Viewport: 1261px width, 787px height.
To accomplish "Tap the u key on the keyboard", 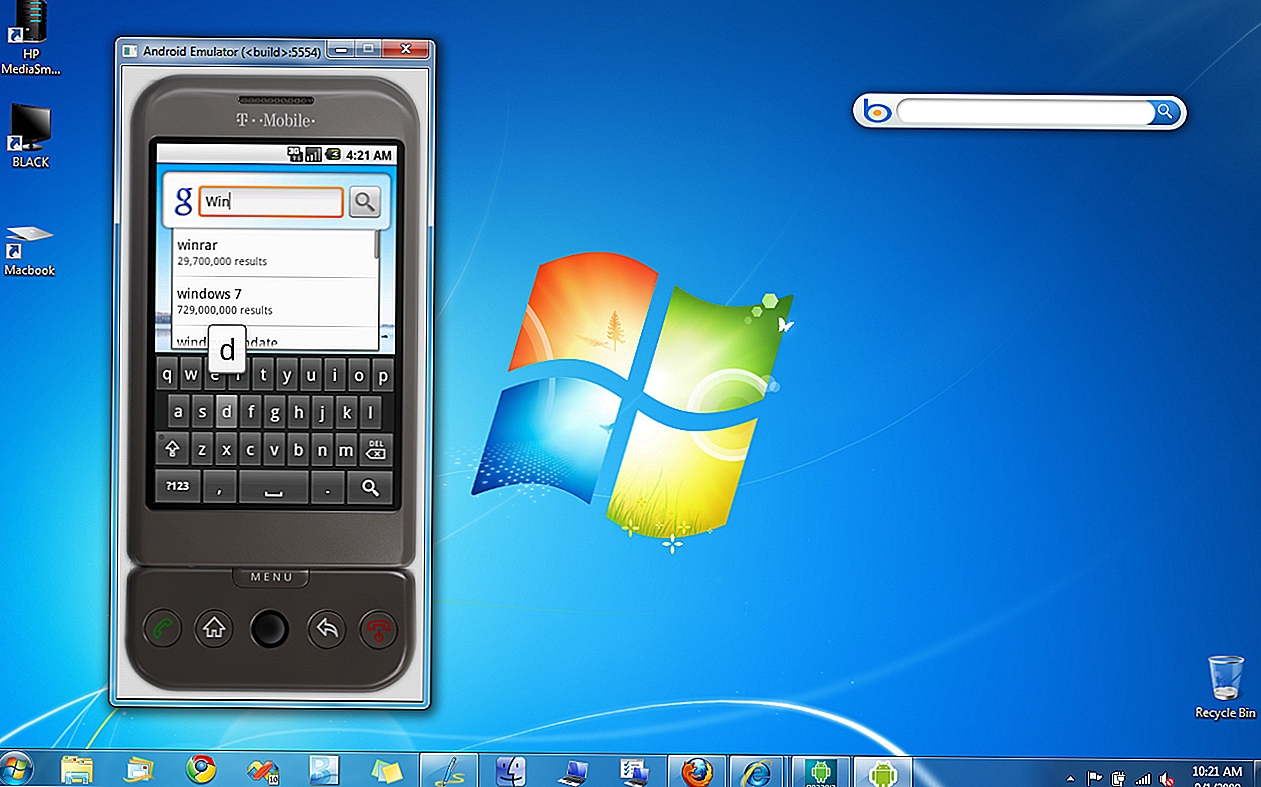I will [x=311, y=376].
